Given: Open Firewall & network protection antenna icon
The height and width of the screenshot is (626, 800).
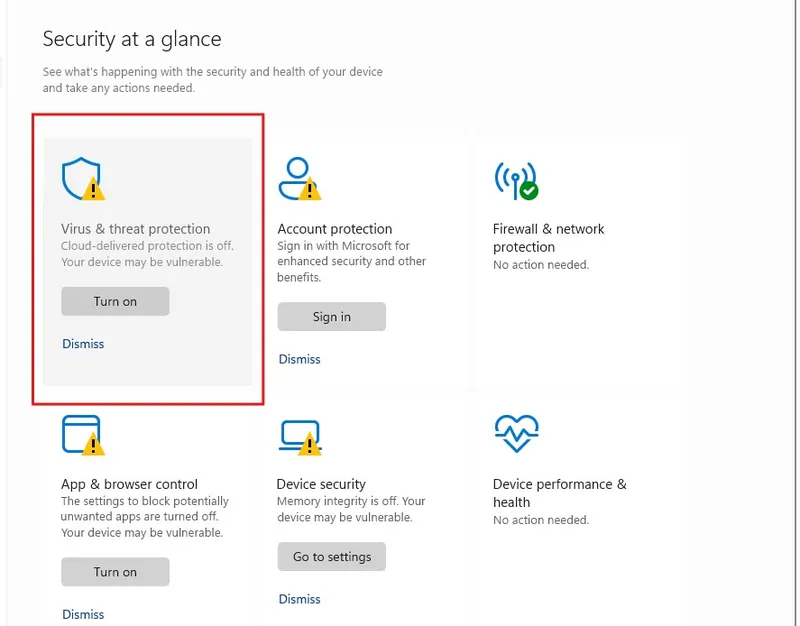Looking at the screenshot, I should point(516,181).
